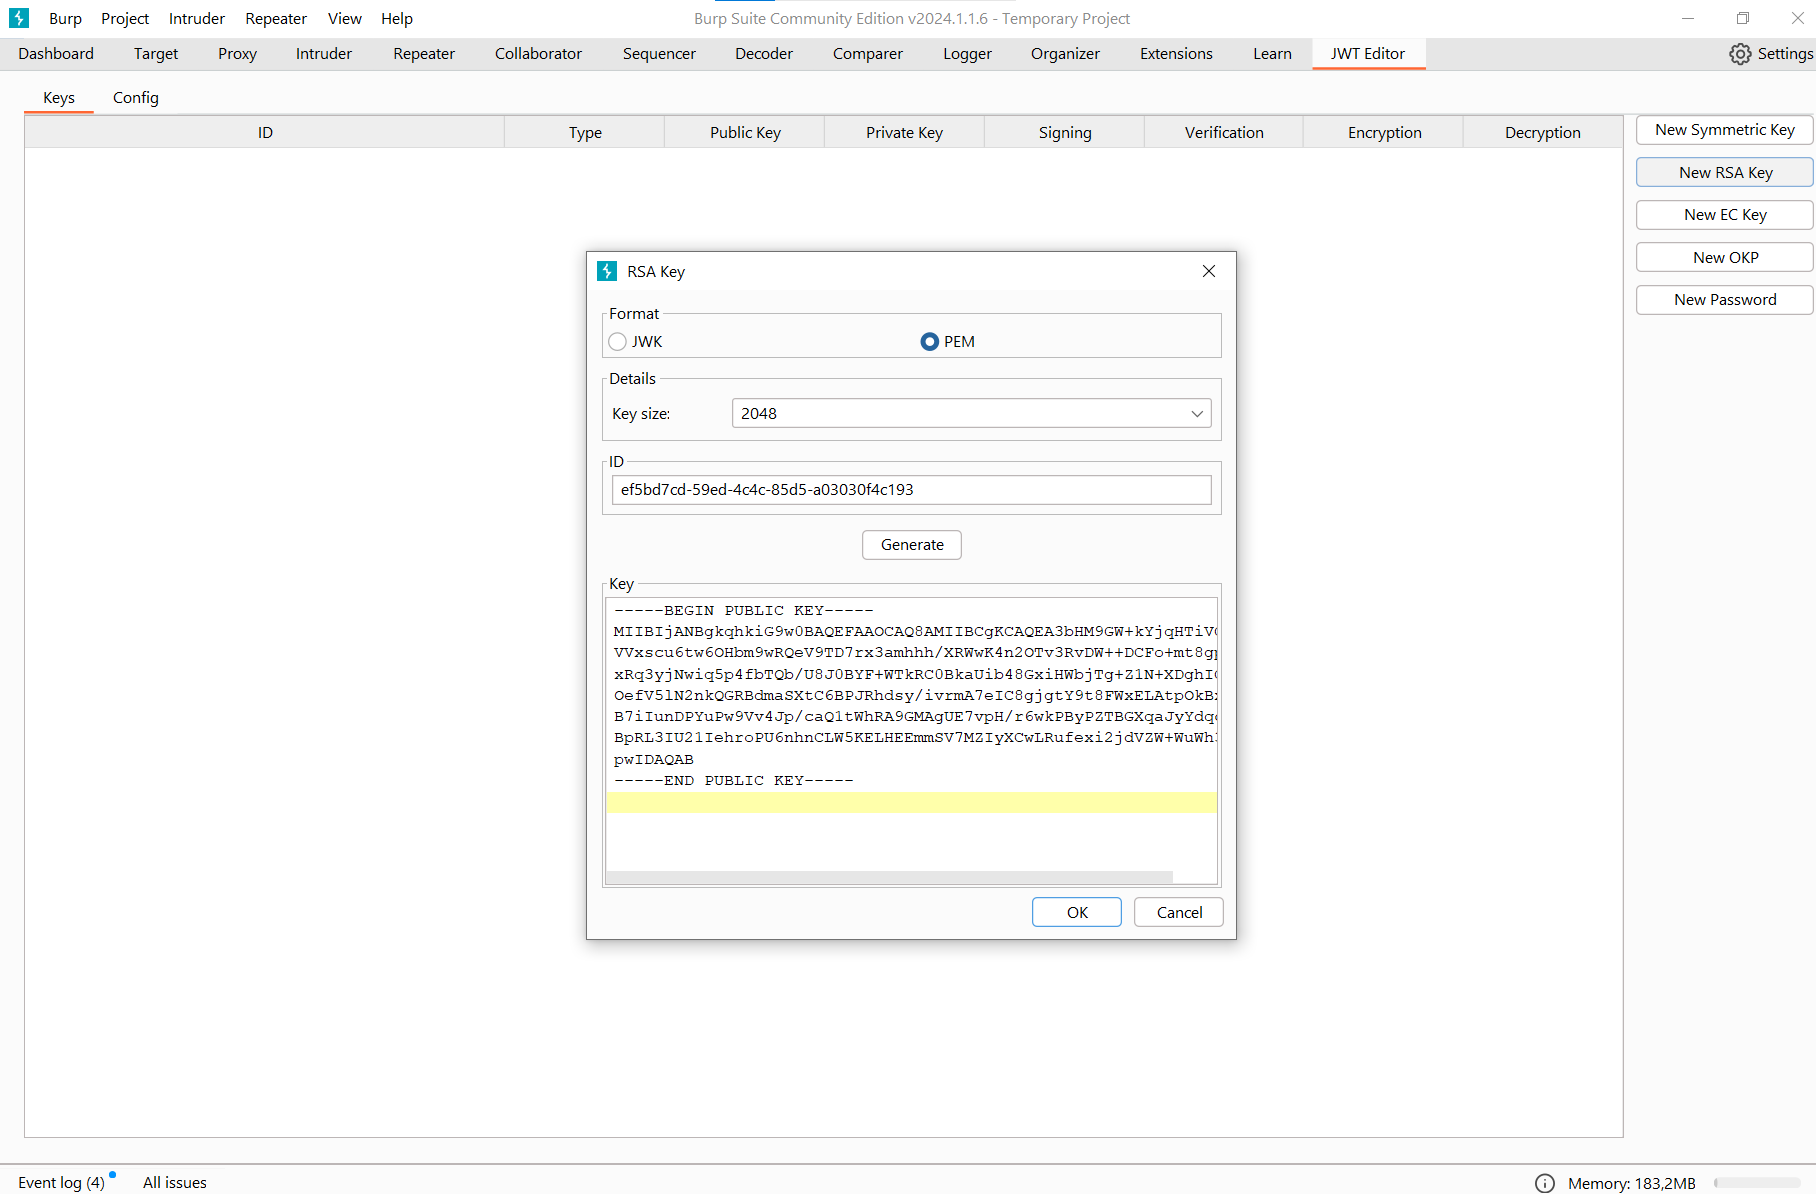Open the Proxy tab
Viewport: 1816px width, 1194px height.
[237, 54]
